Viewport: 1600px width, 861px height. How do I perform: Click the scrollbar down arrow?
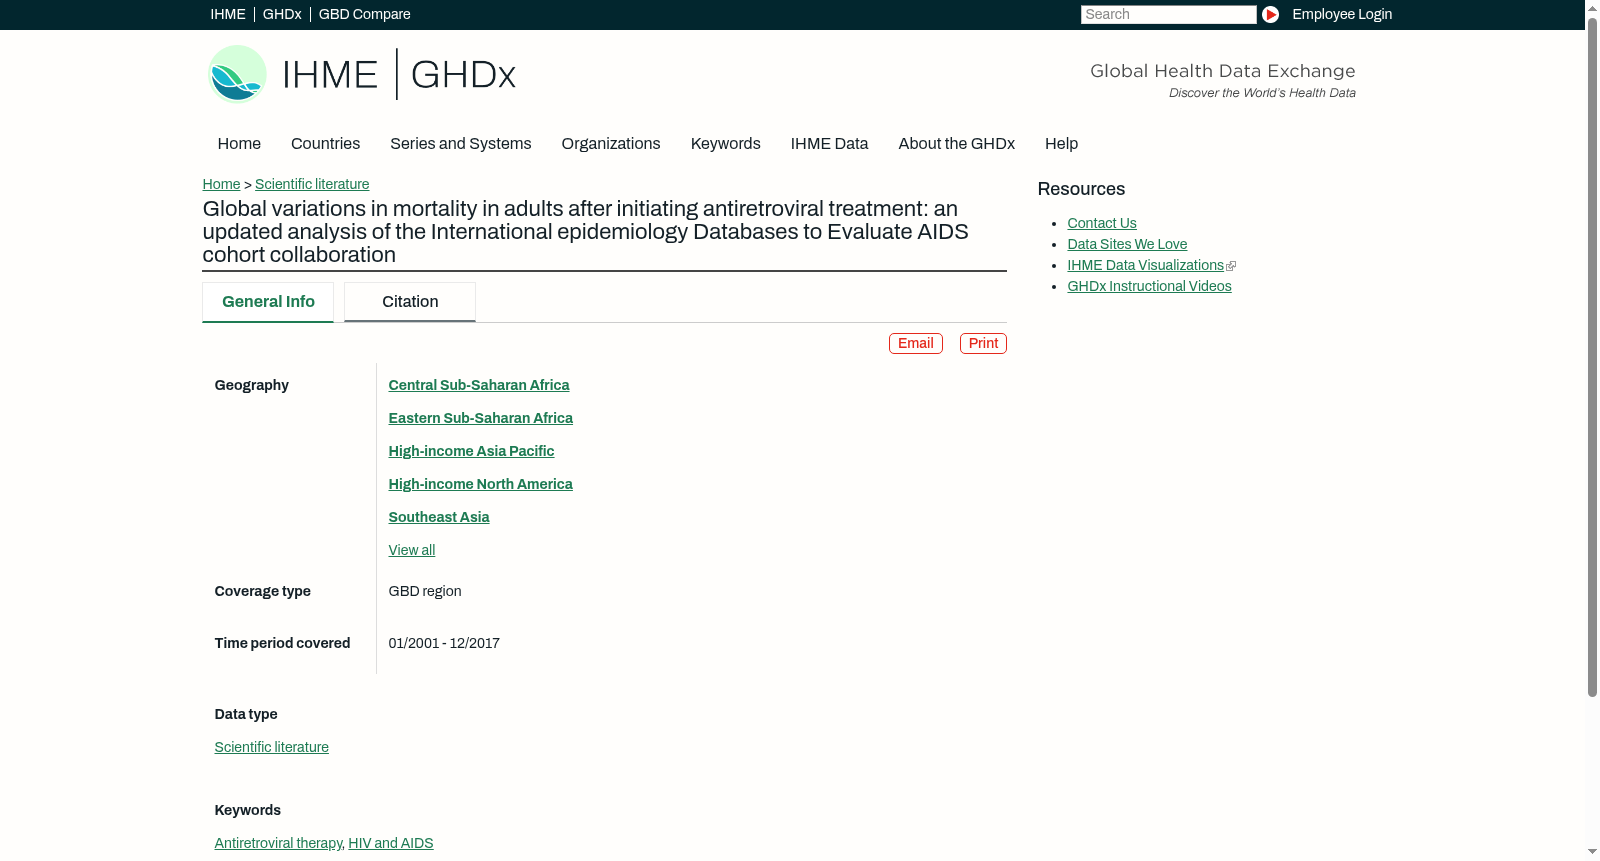tap(1592, 852)
